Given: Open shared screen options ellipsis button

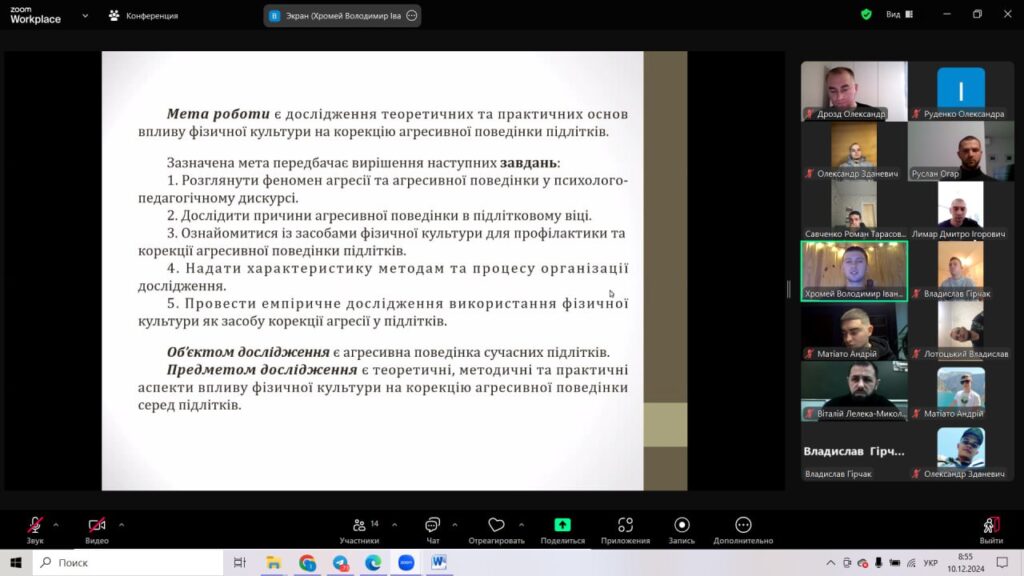Looking at the screenshot, I should point(411,16).
